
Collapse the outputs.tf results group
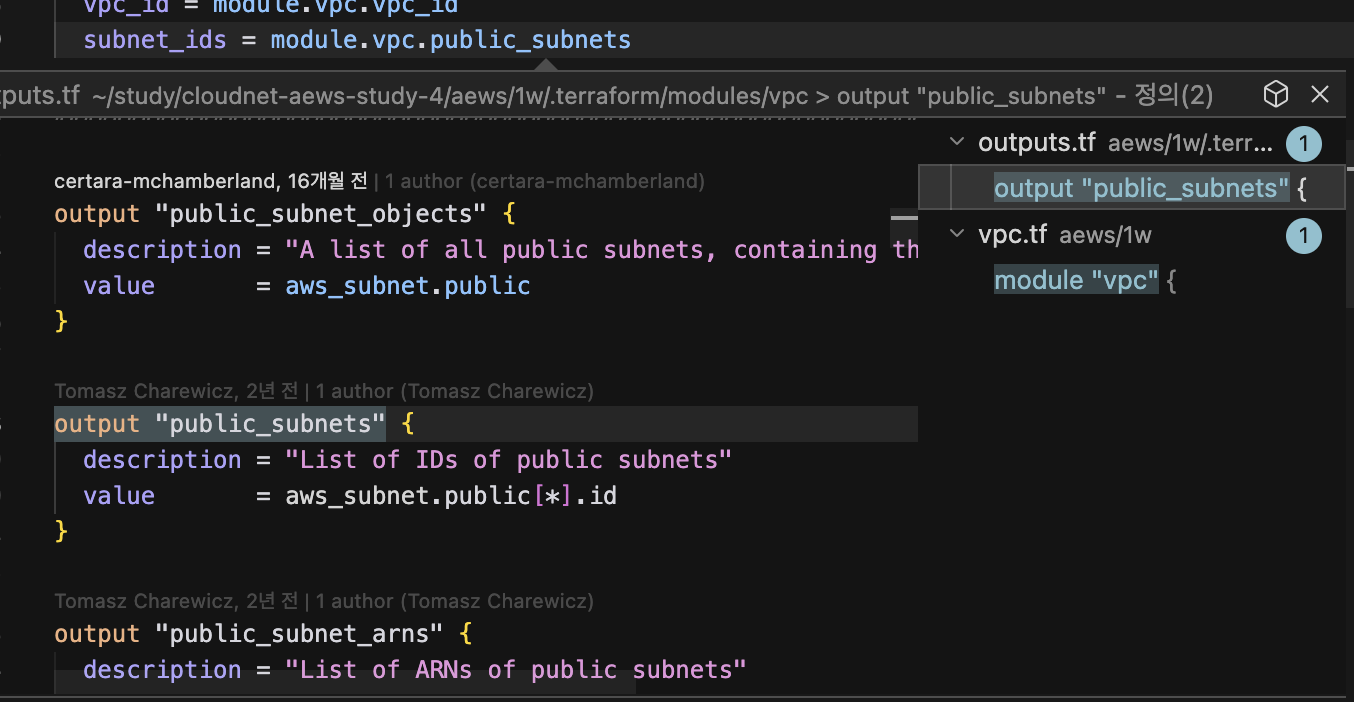956,142
